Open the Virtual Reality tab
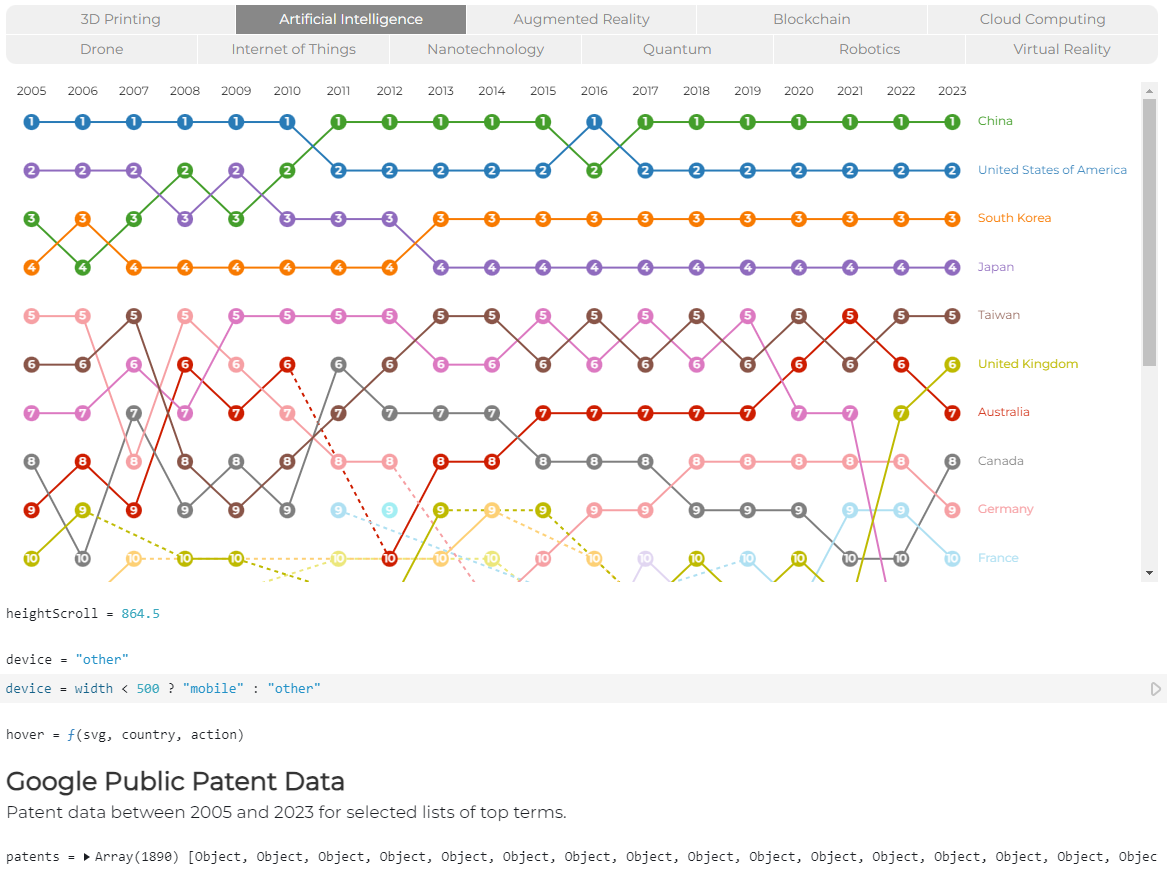This screenshot has height=884, width=1167. (x=1061, y=49)
